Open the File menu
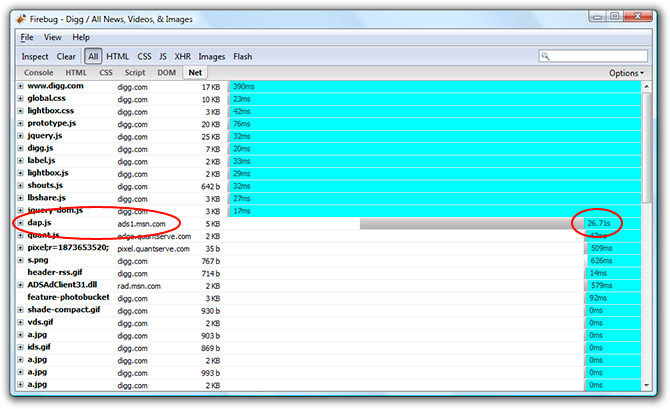Image resolution: width=670 pixels, height=409 pixels. [x=27, y=38]
